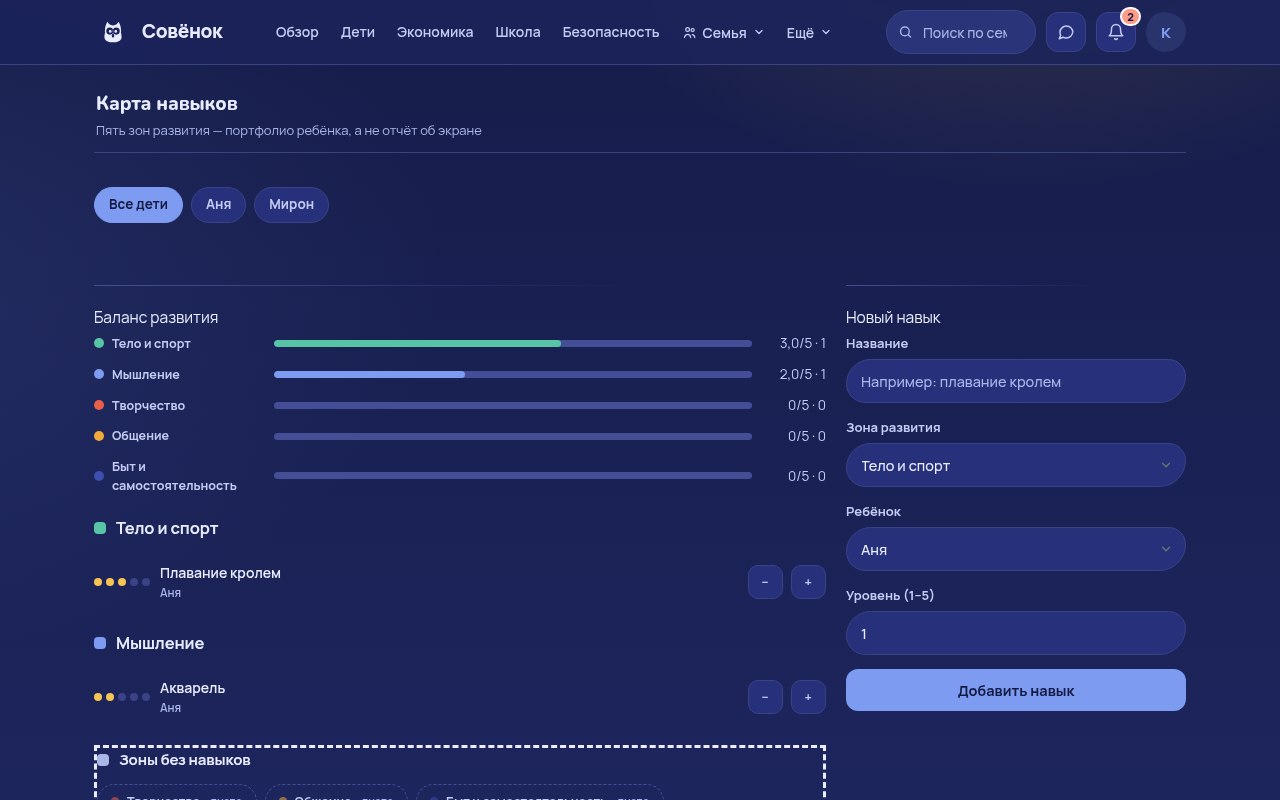
Task: Open the user avatar K menu
Action: pyautogui.click(x=1166, y=32)
